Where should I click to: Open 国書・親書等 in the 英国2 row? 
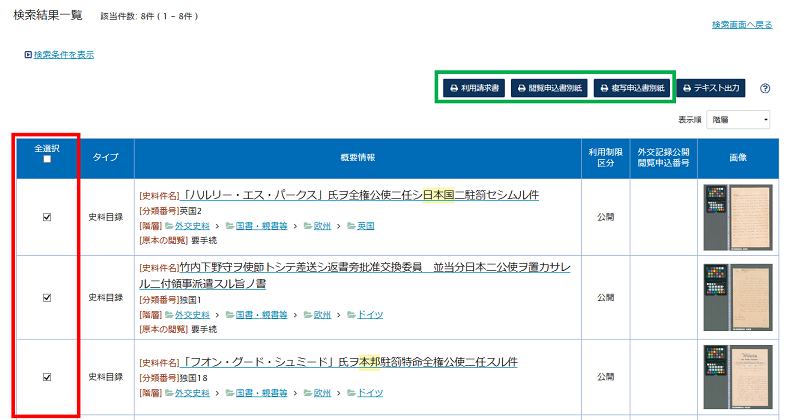[261, 226]
